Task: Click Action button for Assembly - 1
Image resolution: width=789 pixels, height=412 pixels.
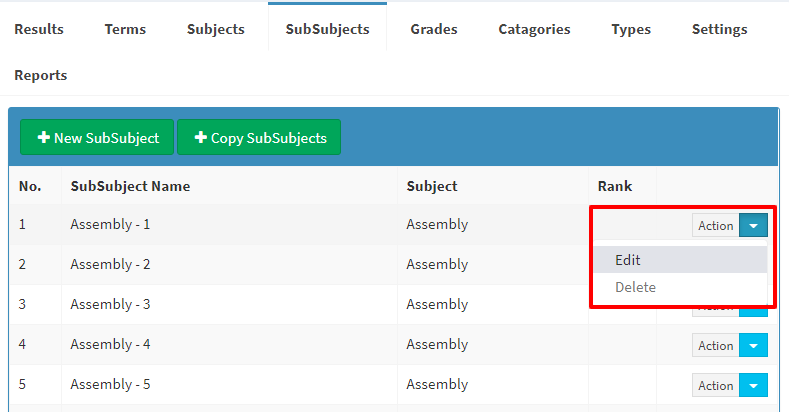Action: point(715,226)
